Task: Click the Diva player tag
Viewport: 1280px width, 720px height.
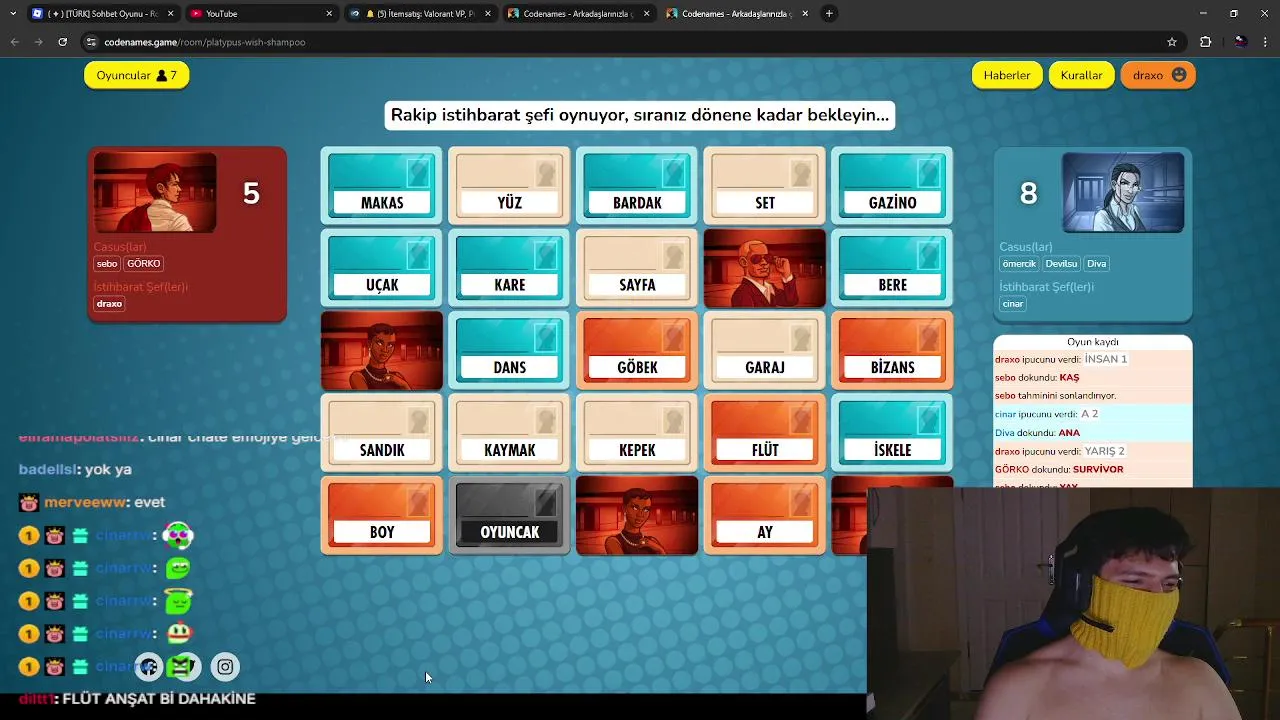Action: tap(1097, 264)
